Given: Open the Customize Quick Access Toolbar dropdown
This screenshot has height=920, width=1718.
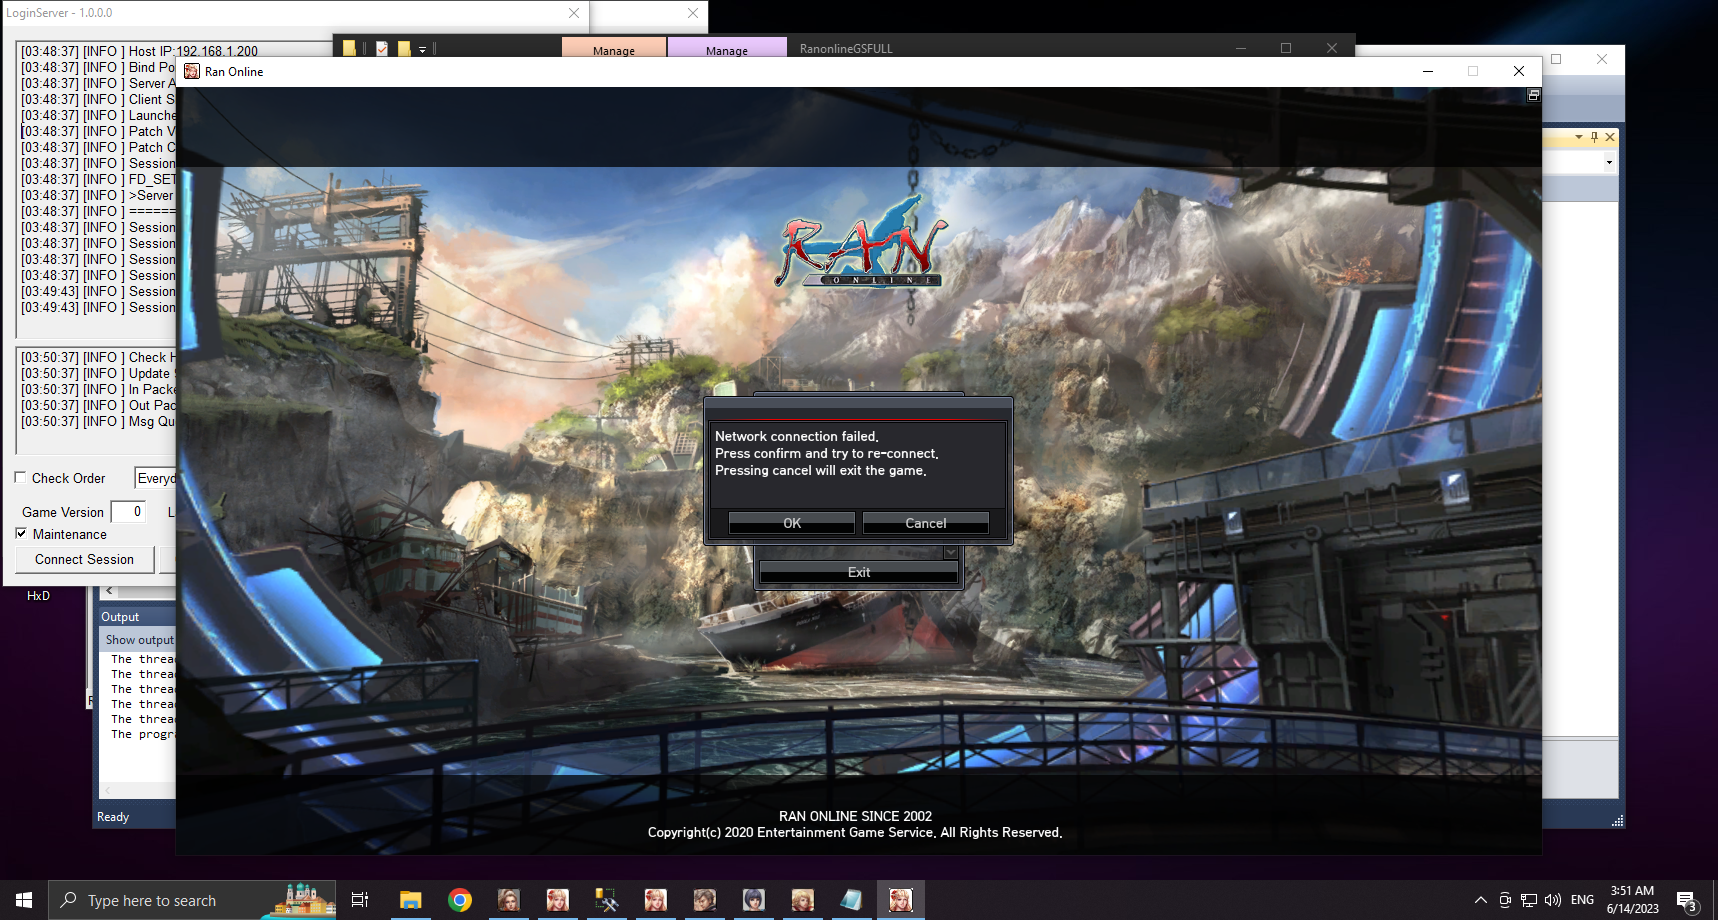Looking at the screenshot, I should tap(422, 49).
